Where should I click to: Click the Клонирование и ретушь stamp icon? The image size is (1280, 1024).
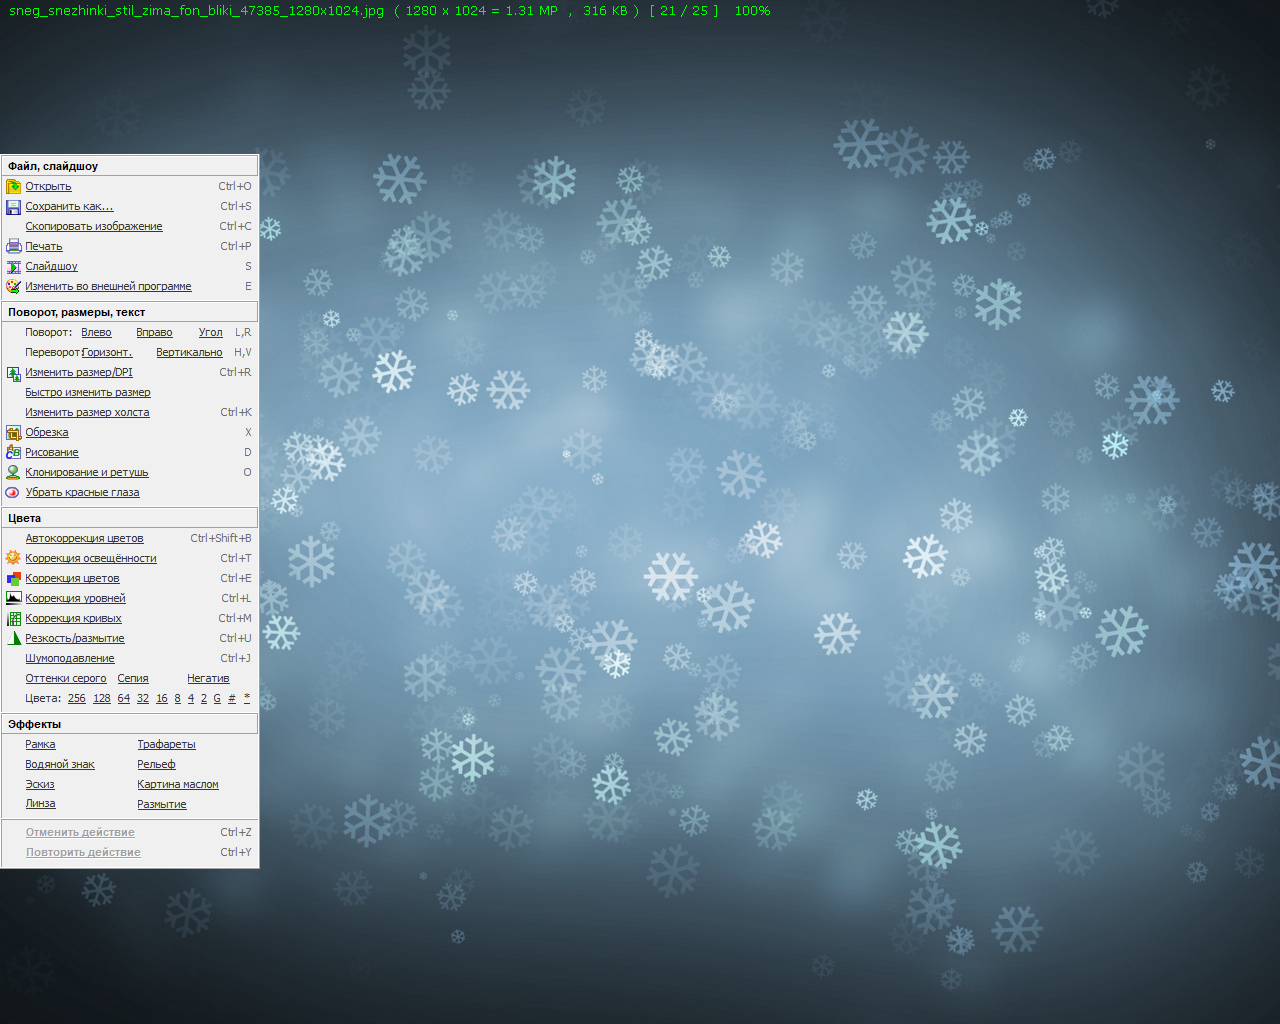tap(13, 472)
